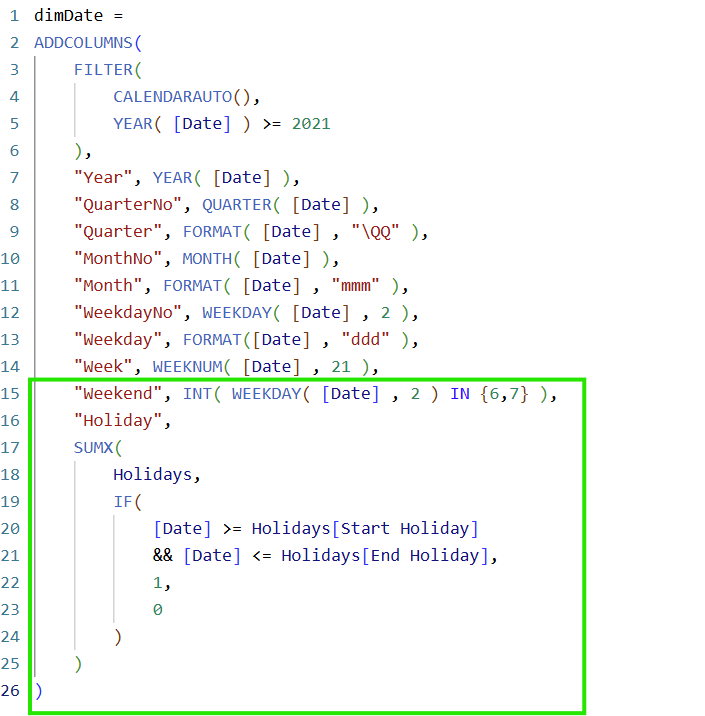Click the "ddd" format string
The height and width of the screenshot is (716, 705).
366,340
